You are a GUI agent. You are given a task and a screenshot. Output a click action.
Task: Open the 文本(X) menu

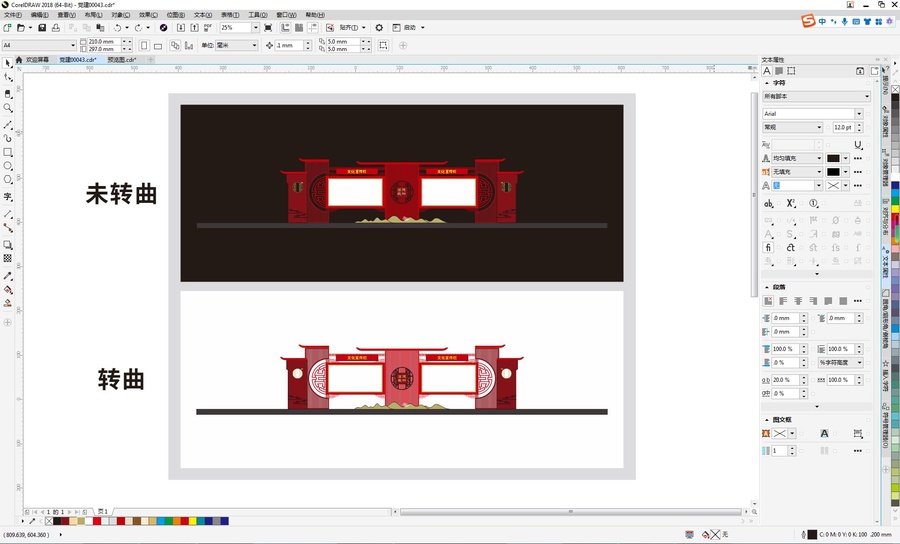(203, 15)
